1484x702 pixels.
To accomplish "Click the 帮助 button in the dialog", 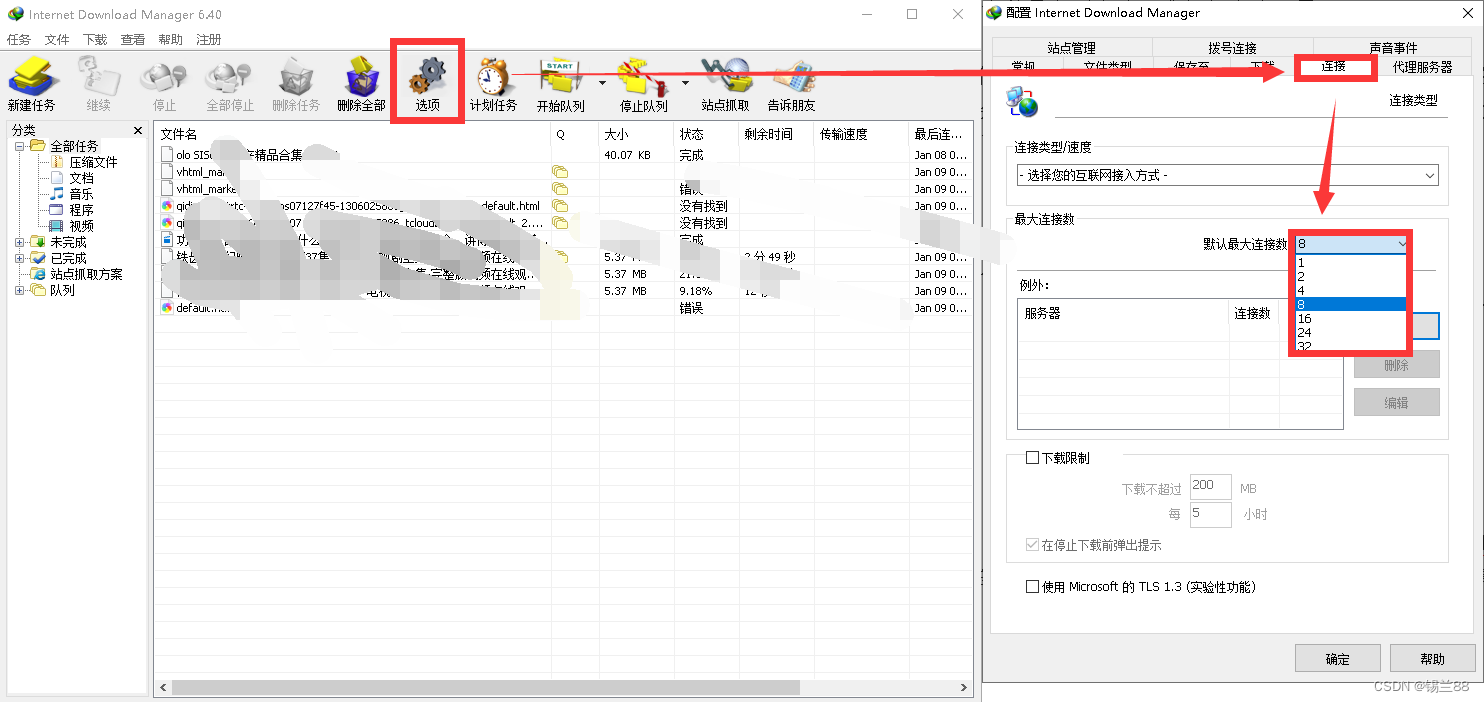I will pyautogui.click(x=1432, y=658).
